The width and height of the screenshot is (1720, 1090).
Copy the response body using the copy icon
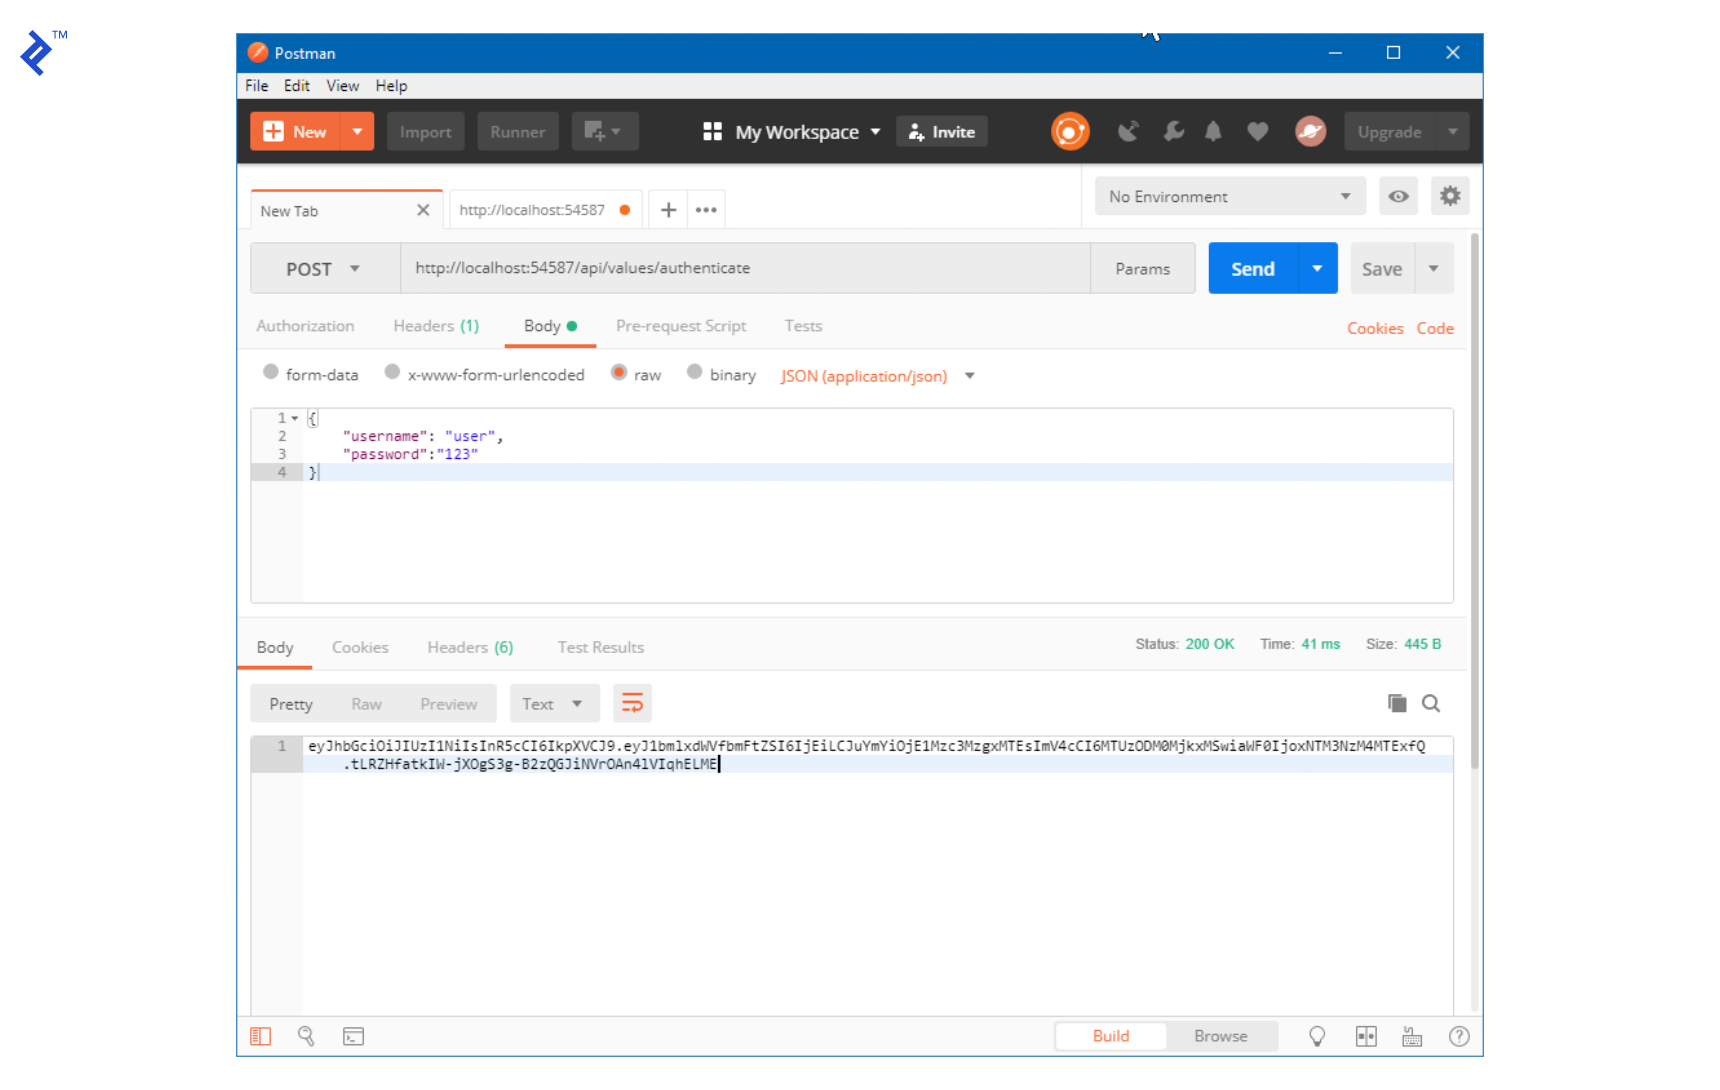(1397, 703)
